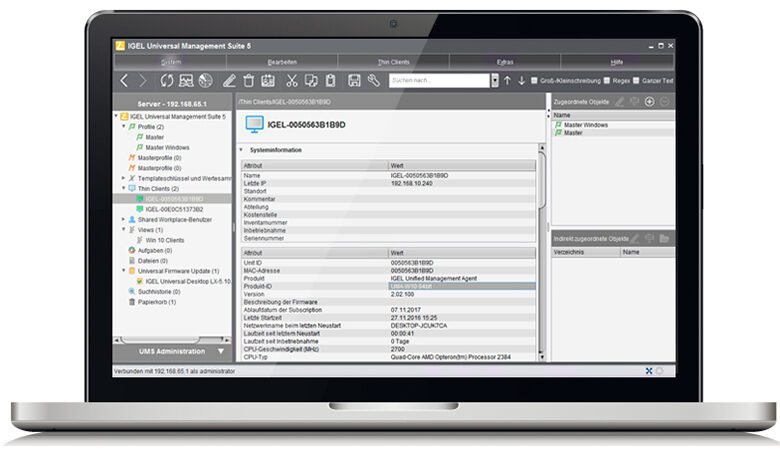Viewport: 780px width, 457px height.
Task: Select Dateien (0) in tree
Action: [x=152, y=261]
